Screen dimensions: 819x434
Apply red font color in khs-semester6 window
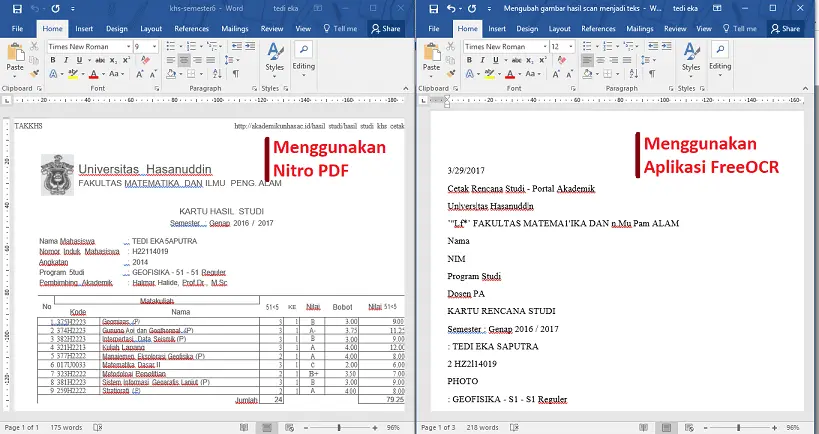tap(93, 74)
